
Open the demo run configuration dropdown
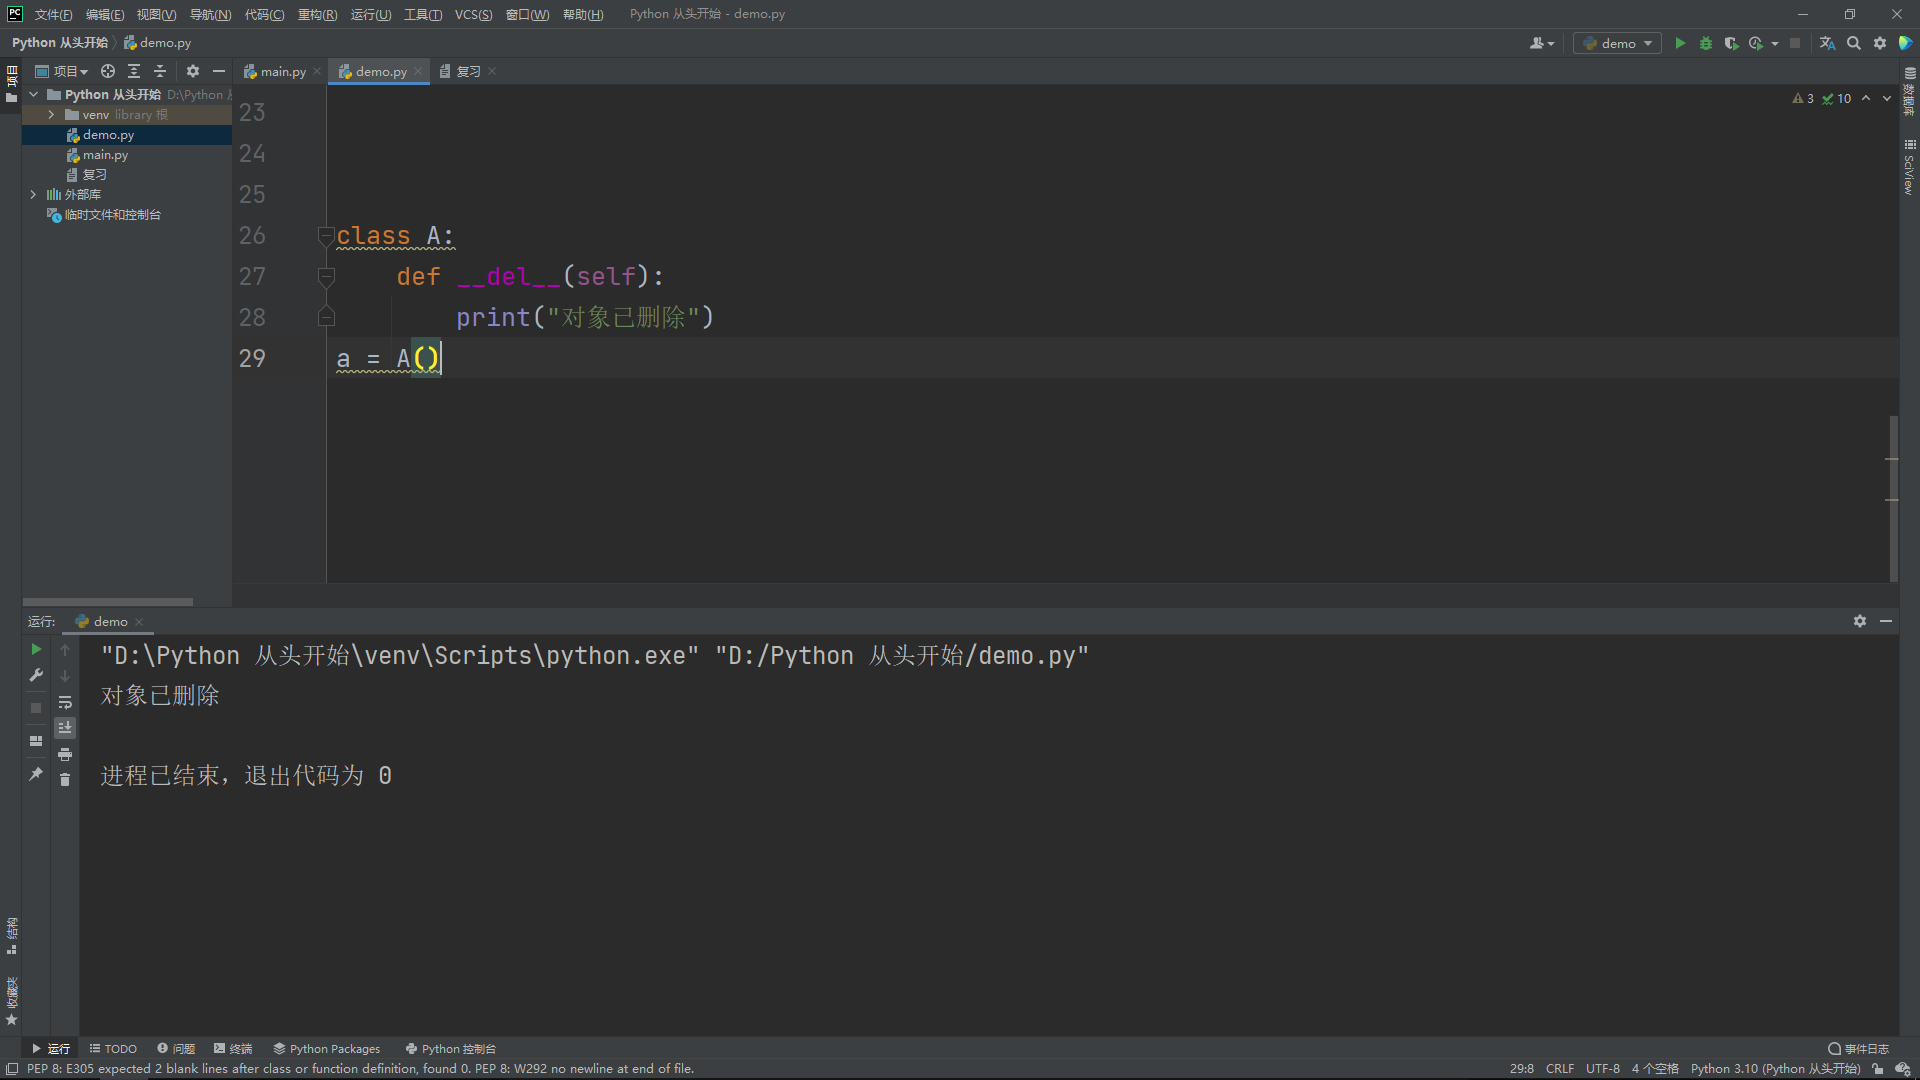click(1617, 43)
